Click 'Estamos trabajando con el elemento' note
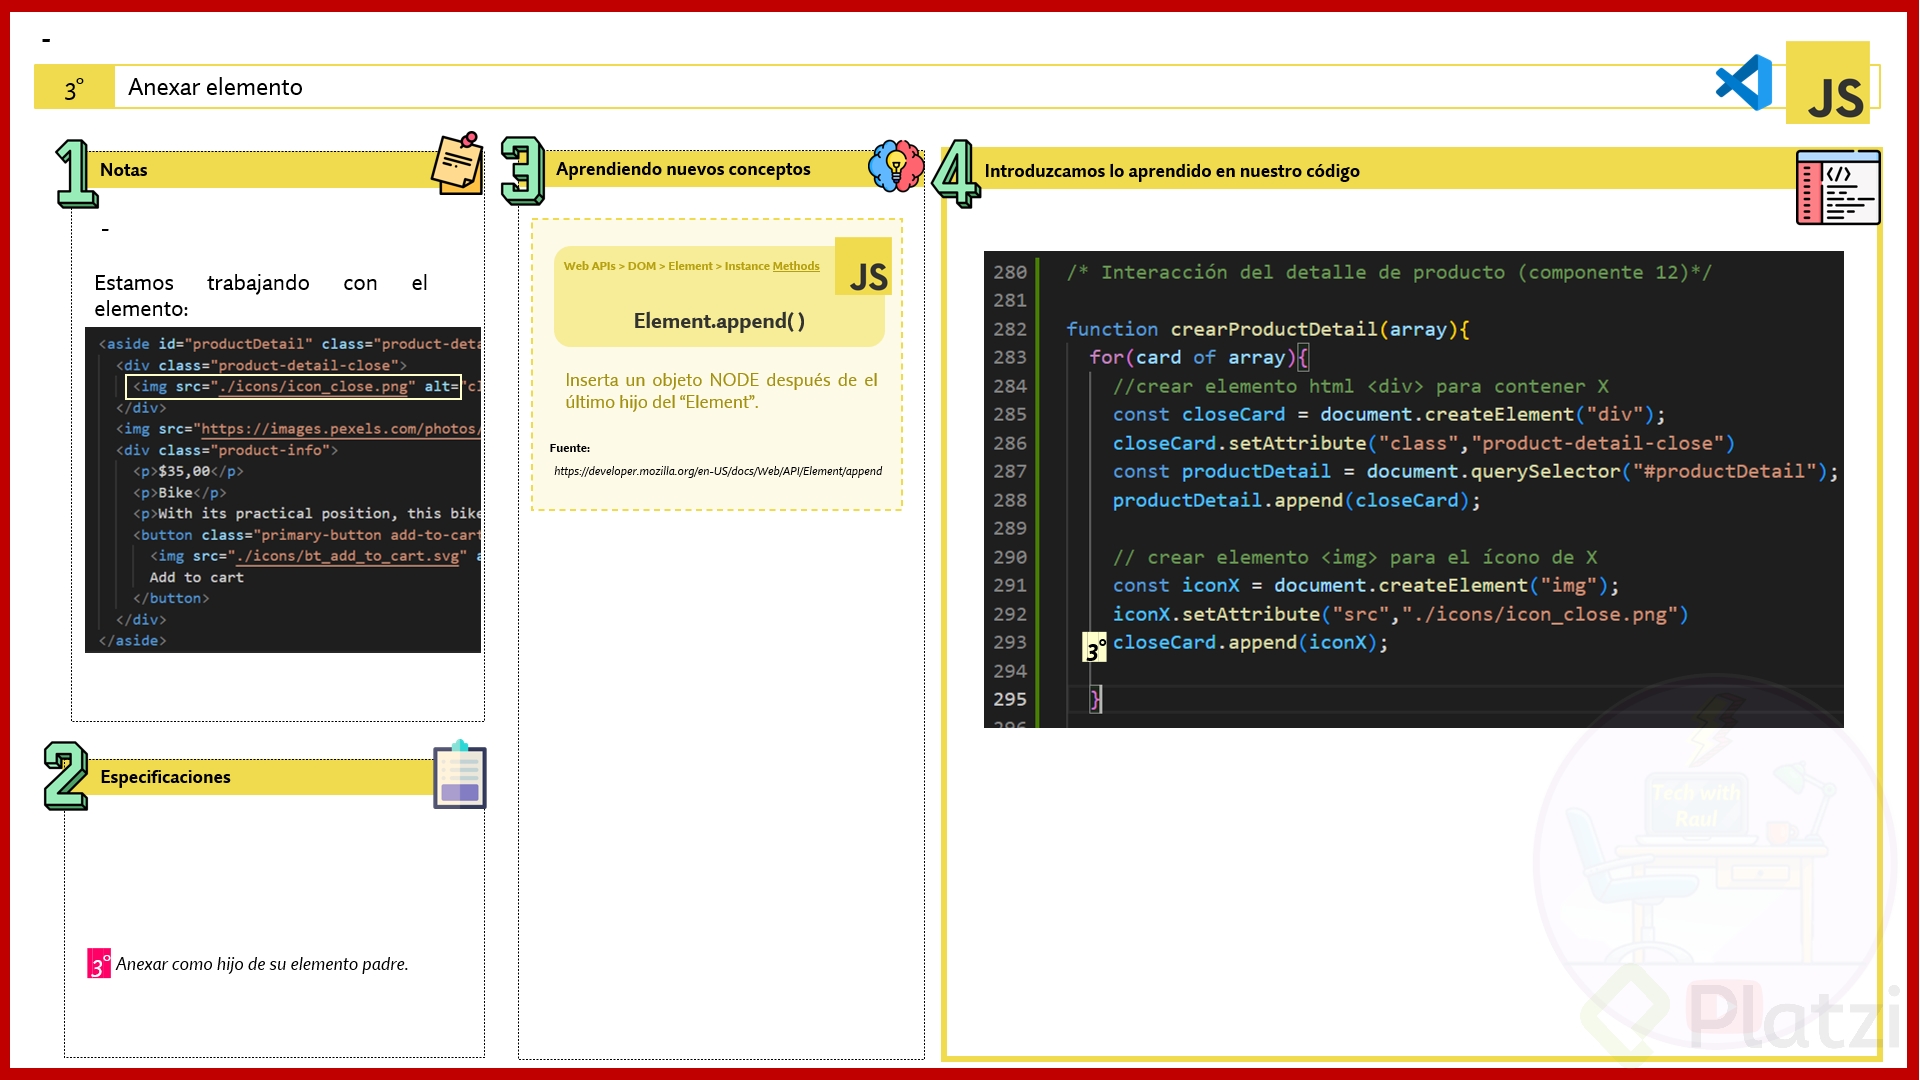 (261, 296)
